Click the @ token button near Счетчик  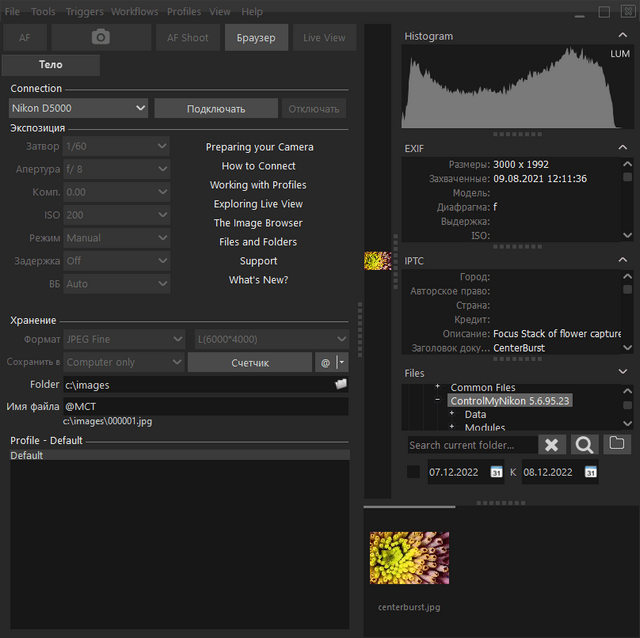click(x=325, y=363)
